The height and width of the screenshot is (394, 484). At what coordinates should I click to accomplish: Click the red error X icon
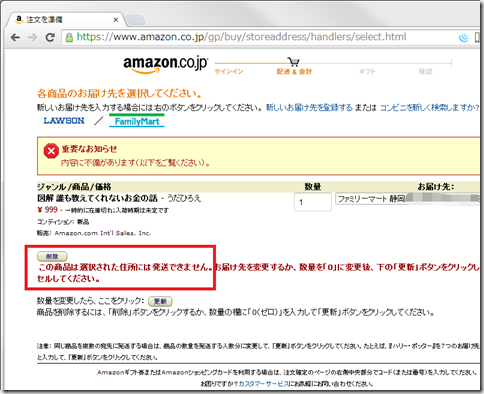pyautogui.click(x=51, y=151)
